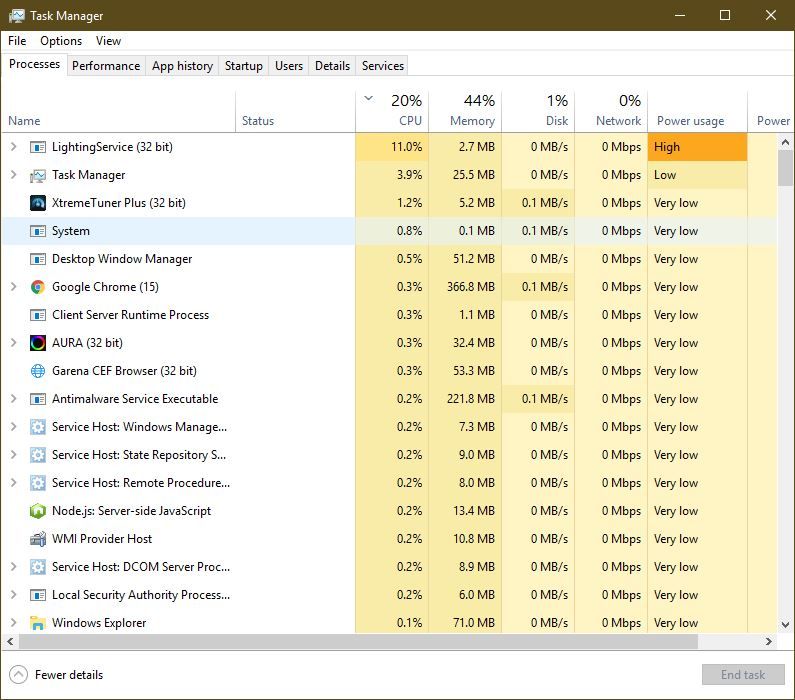795x700 pixels.
Task: Click the System process icon
Action: (38, 231)
